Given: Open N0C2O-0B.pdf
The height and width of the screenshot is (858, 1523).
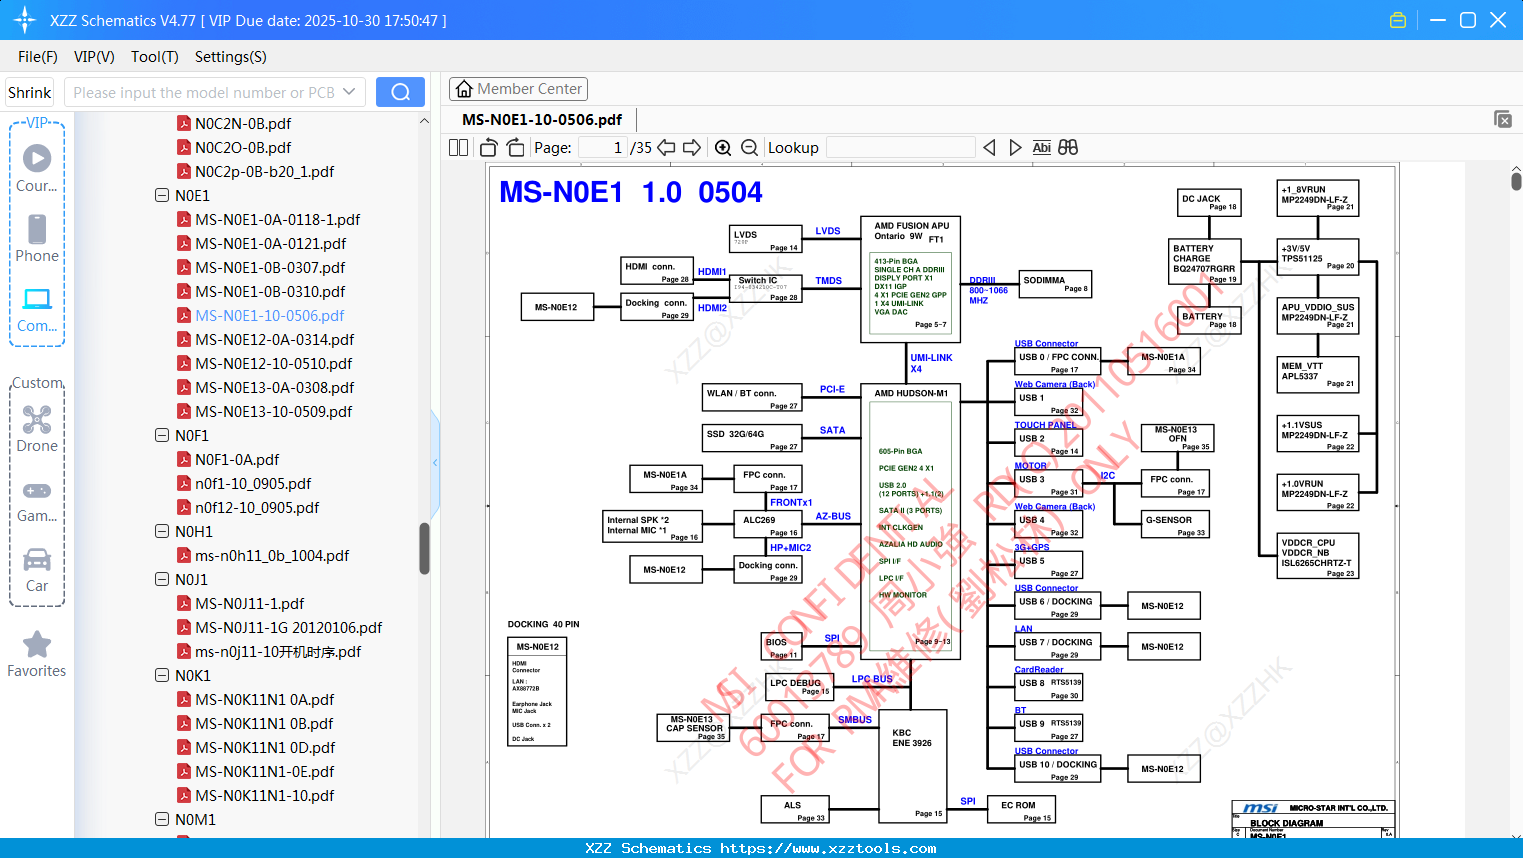Looking at the screenshot, I should [x=243, y=147].
